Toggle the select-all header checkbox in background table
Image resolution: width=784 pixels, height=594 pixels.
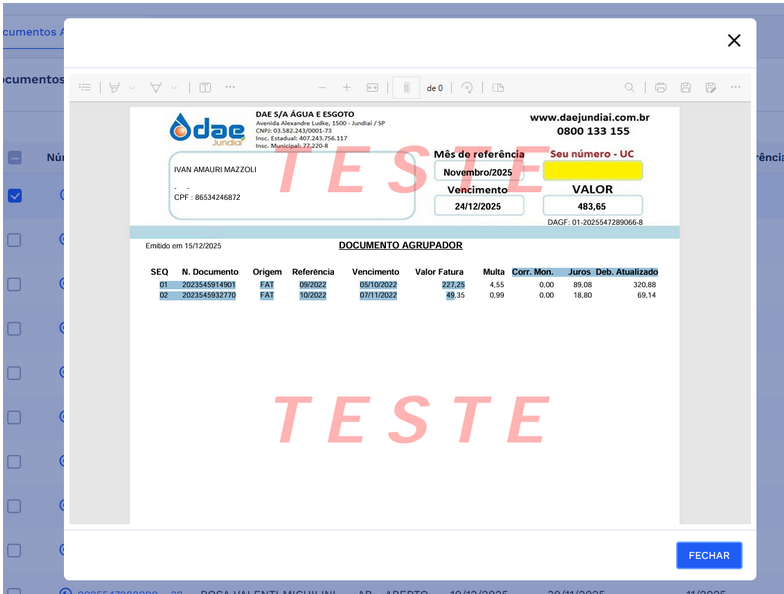[14, 158]
